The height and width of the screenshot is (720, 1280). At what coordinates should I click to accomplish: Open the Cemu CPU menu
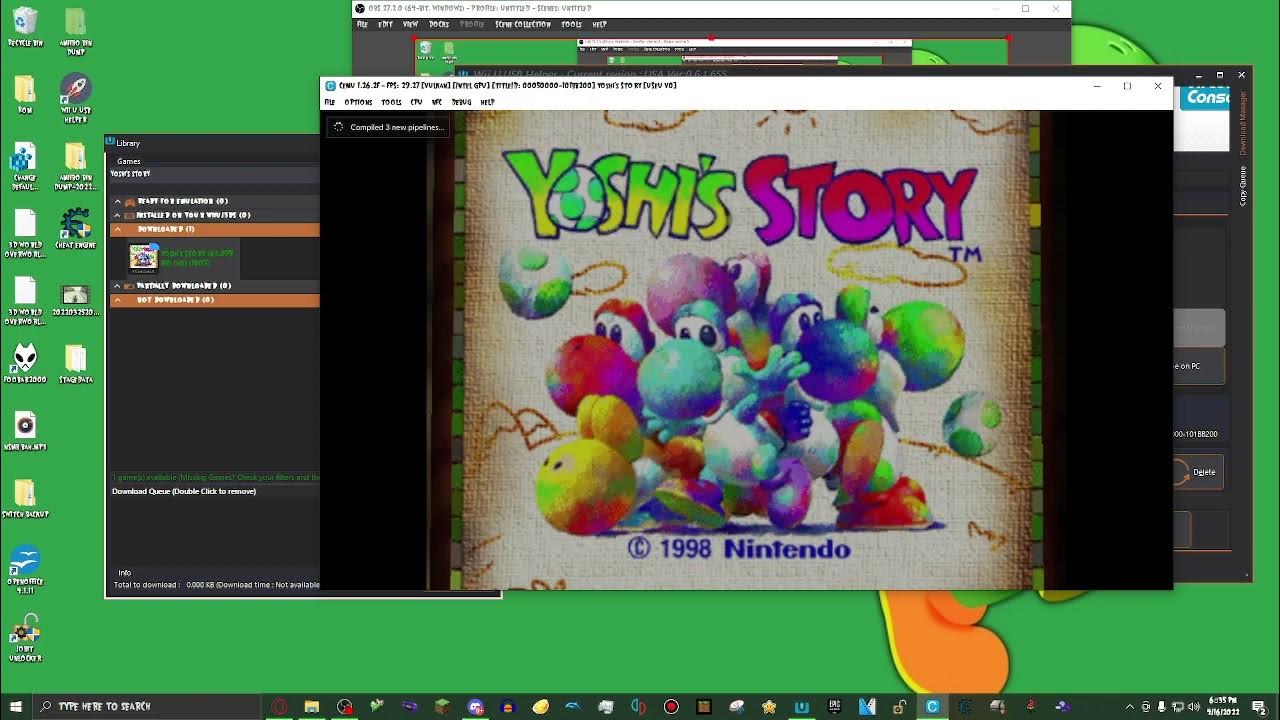(x=416, y=102)
